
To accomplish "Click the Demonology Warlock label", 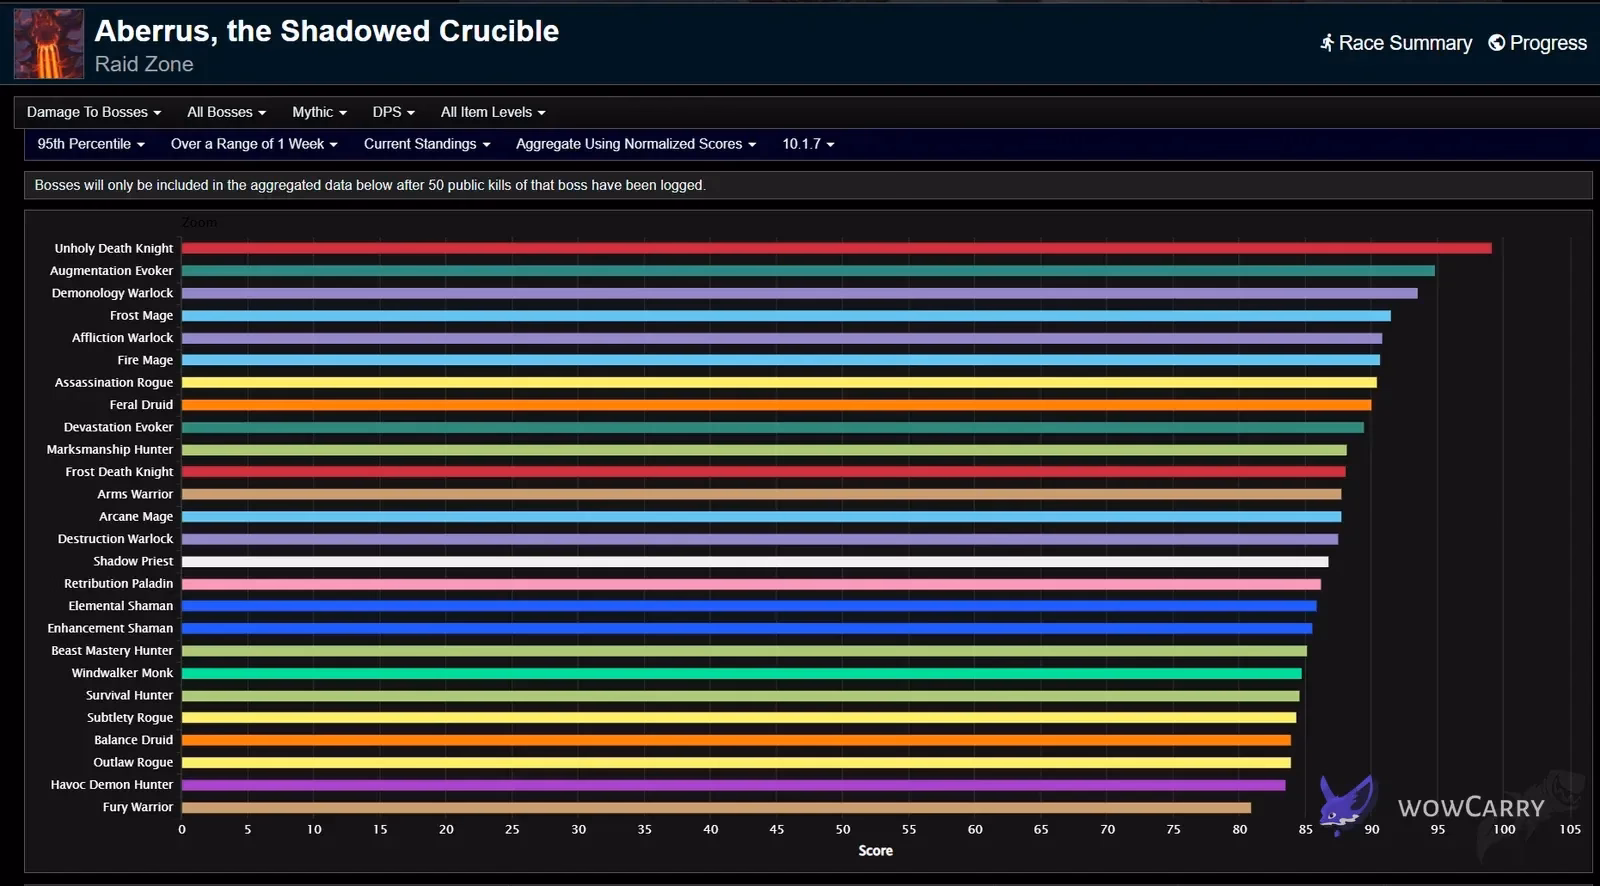I will [x=112, y=293].
